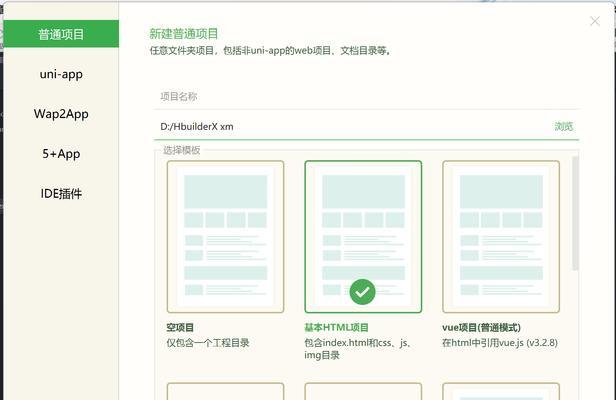Image resolution: width=616 pixels, height=400 pixels.
Task: Click the 浏览 browse link
Action: tap(564, 127)
